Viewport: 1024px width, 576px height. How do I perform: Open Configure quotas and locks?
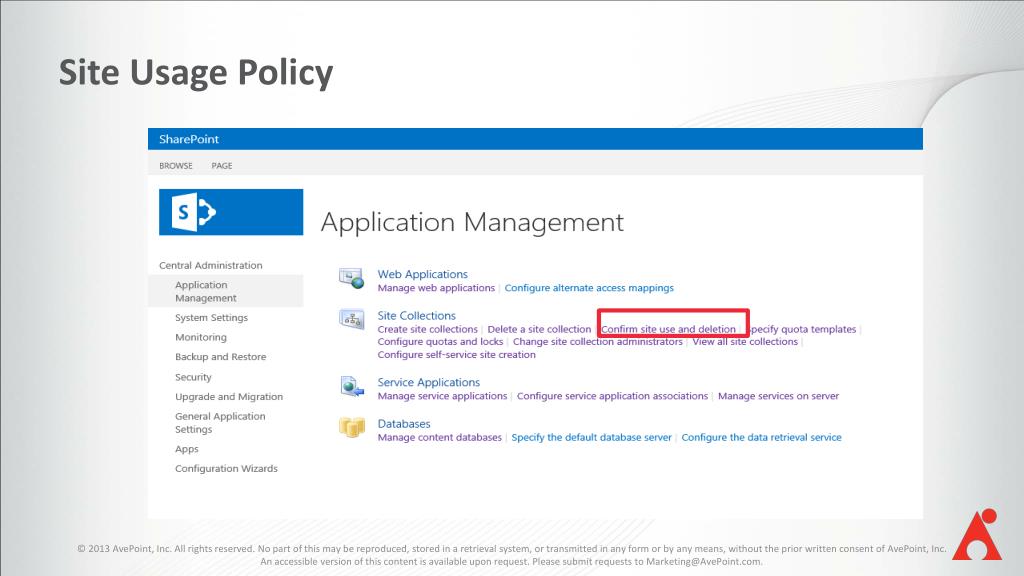click(x=440, y=342)
